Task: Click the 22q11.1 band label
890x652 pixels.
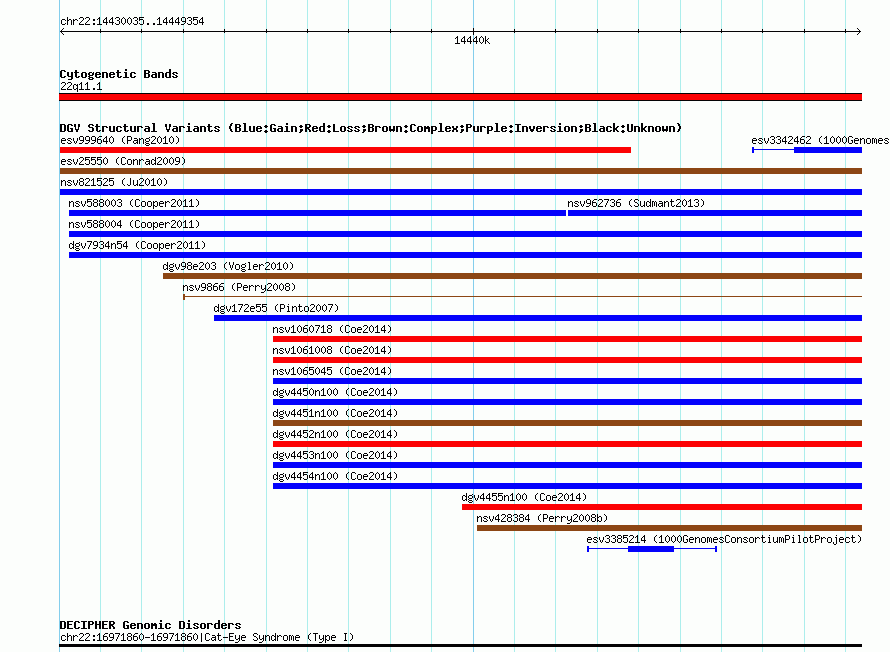Action: (81, 86)
